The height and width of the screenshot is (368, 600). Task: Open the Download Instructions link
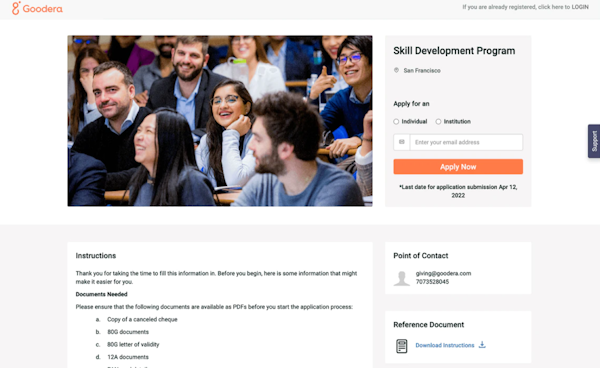(x=445, y=345)
